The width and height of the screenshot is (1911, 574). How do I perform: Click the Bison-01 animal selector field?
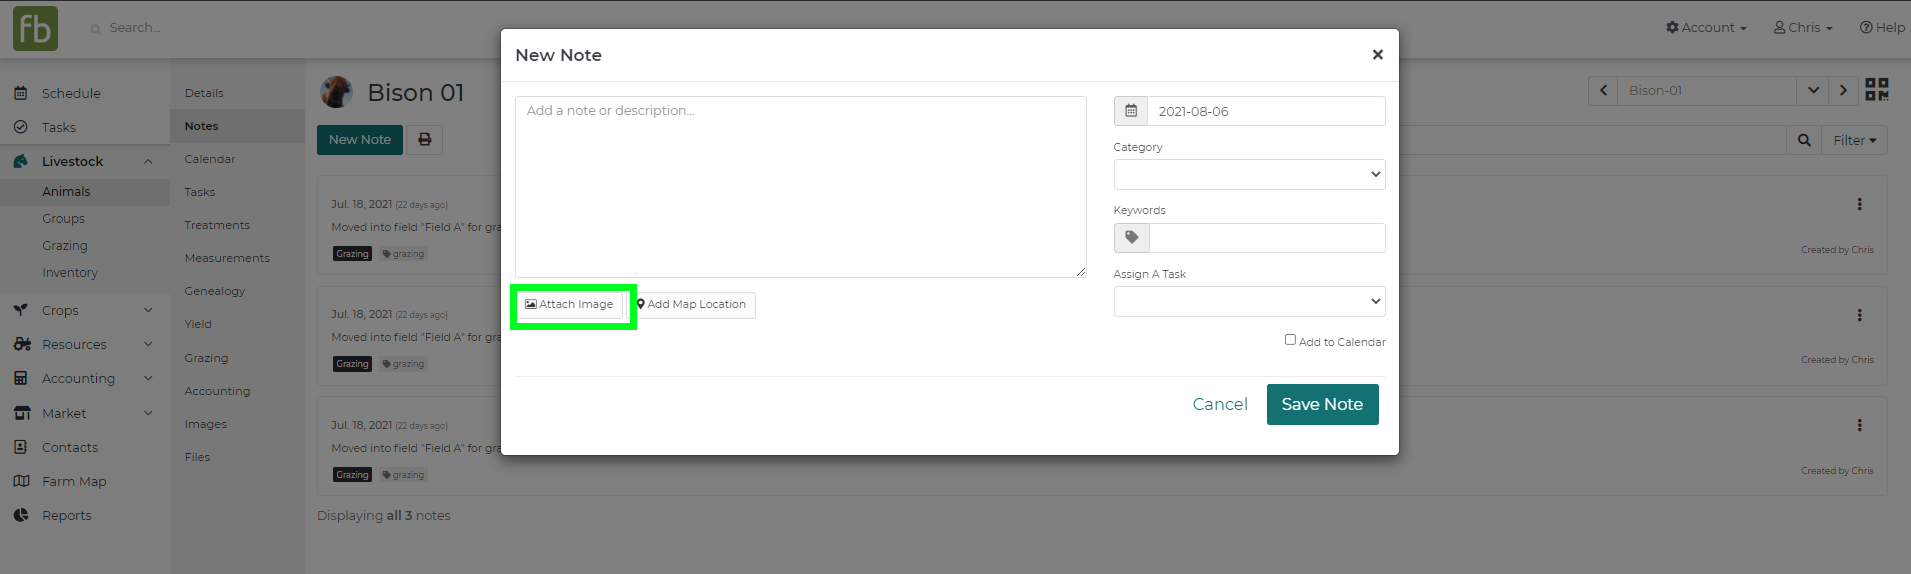click(1707, 90)
